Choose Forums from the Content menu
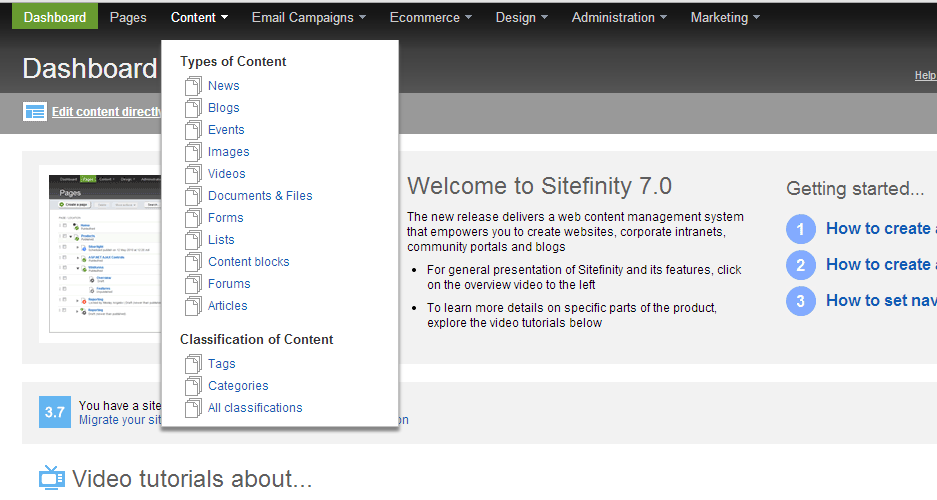 click(x=229, y=284)
